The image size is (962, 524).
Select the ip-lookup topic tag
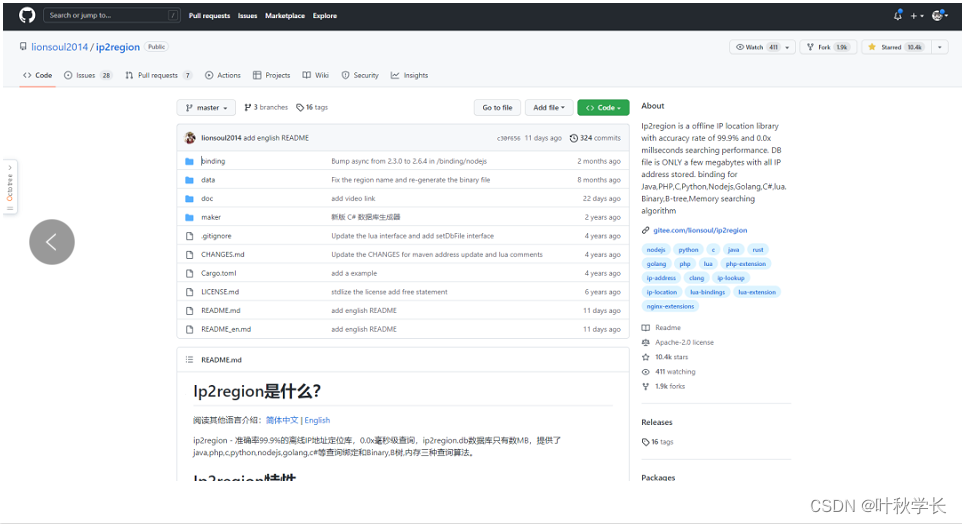(731, 278)
